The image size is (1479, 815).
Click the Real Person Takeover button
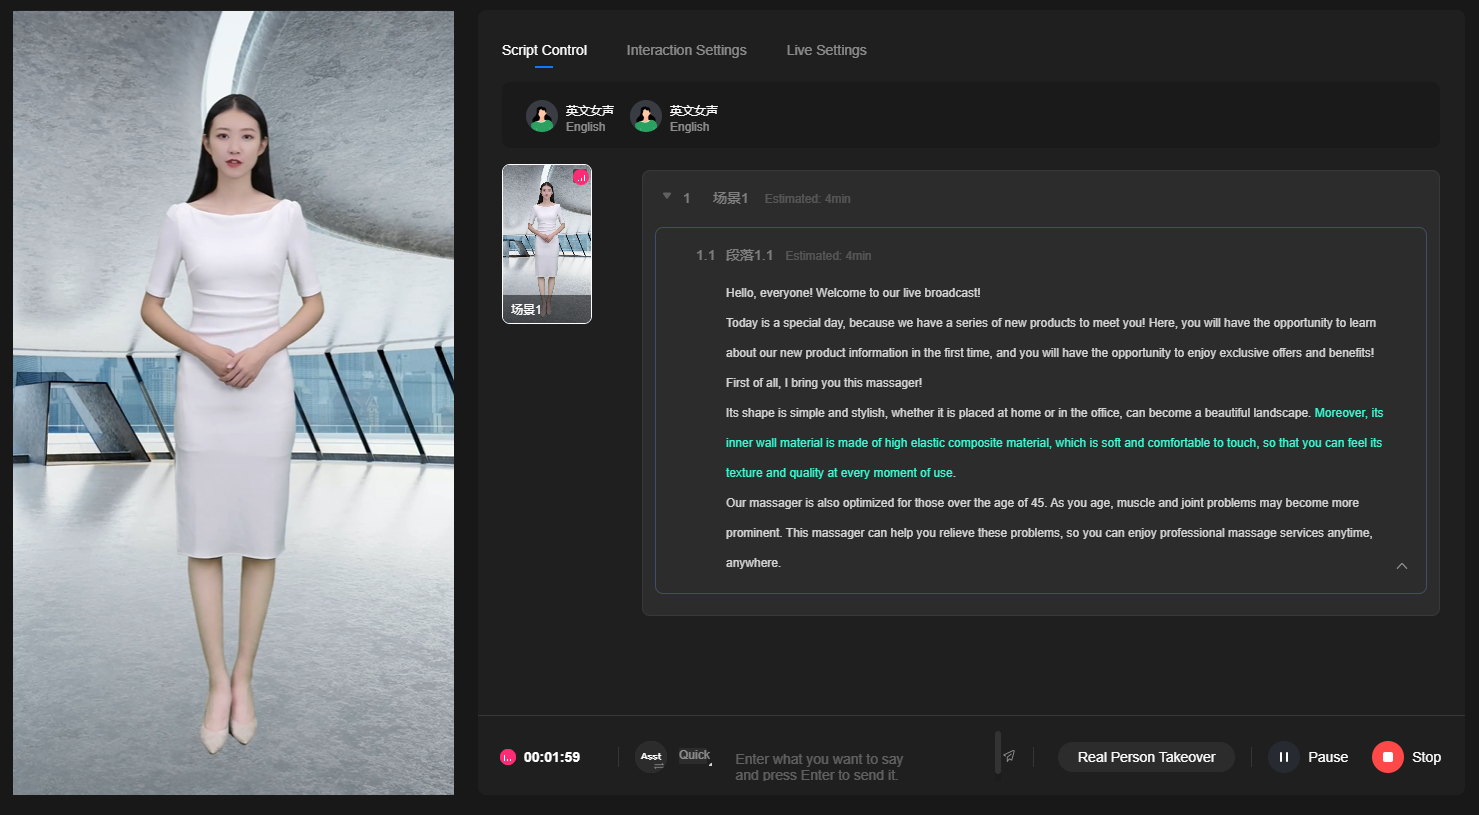(1146, 757)
